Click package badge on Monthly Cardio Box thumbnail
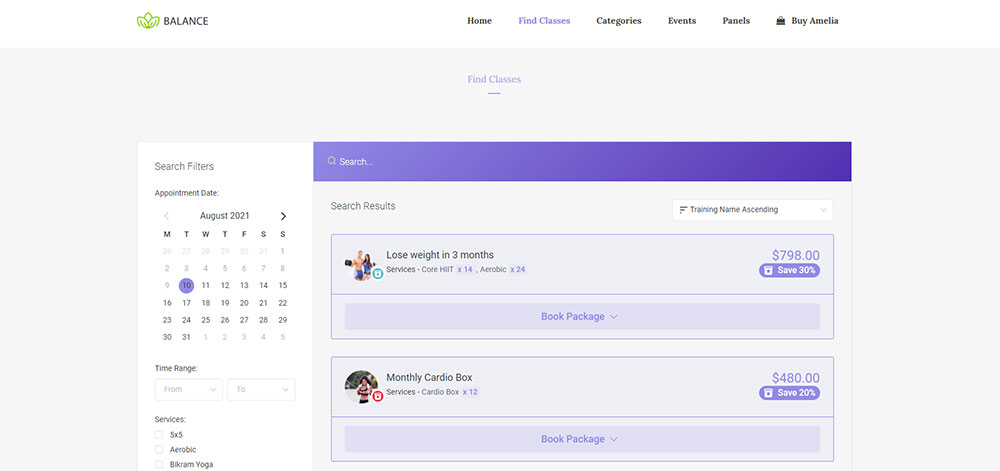The height and width of the screenshot is (471, 1000). pos(378,396)
